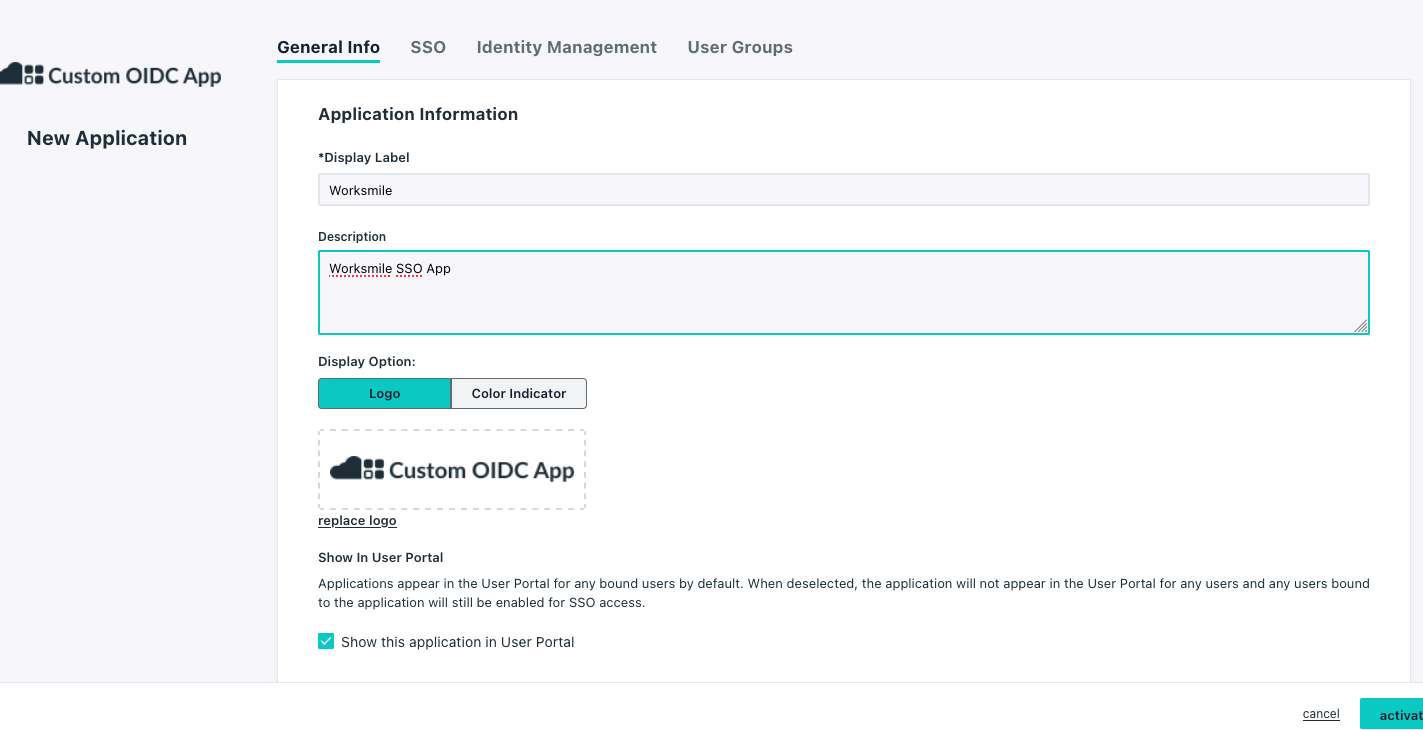Click the replace logo link
Viewport: 1423px width, 730px height.
[x=357, y=521]
